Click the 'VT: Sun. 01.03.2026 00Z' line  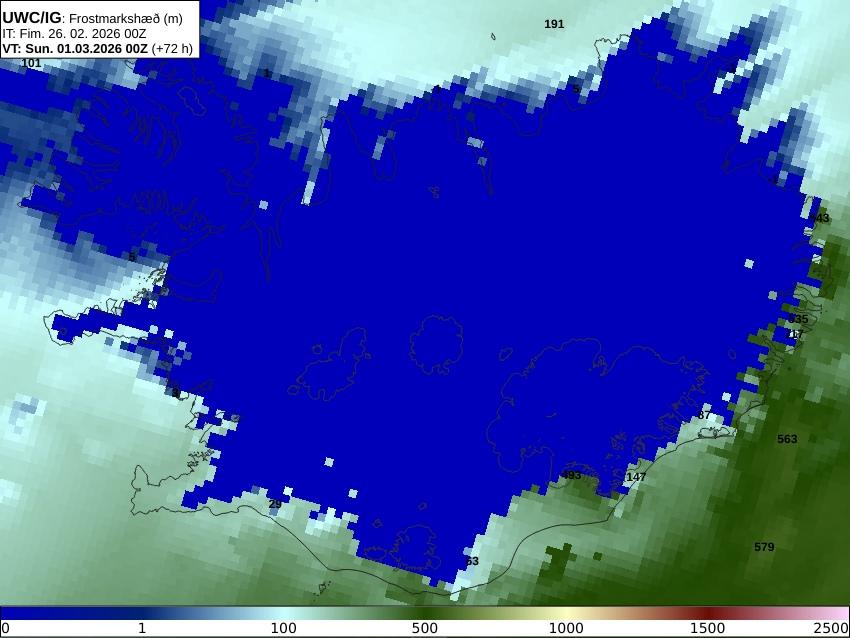click(75, 48)
